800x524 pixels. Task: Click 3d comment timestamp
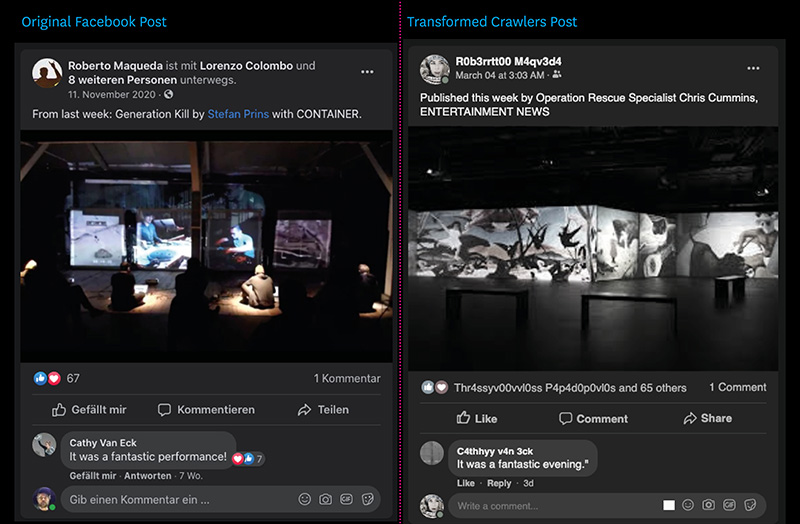pyautogui.click(x=529, y=483)
